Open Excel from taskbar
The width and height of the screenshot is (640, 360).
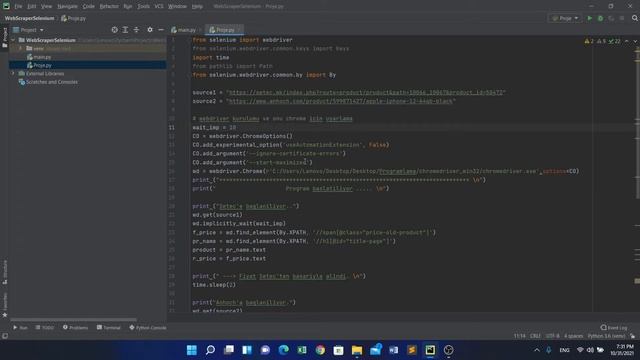tap(302, 350)
